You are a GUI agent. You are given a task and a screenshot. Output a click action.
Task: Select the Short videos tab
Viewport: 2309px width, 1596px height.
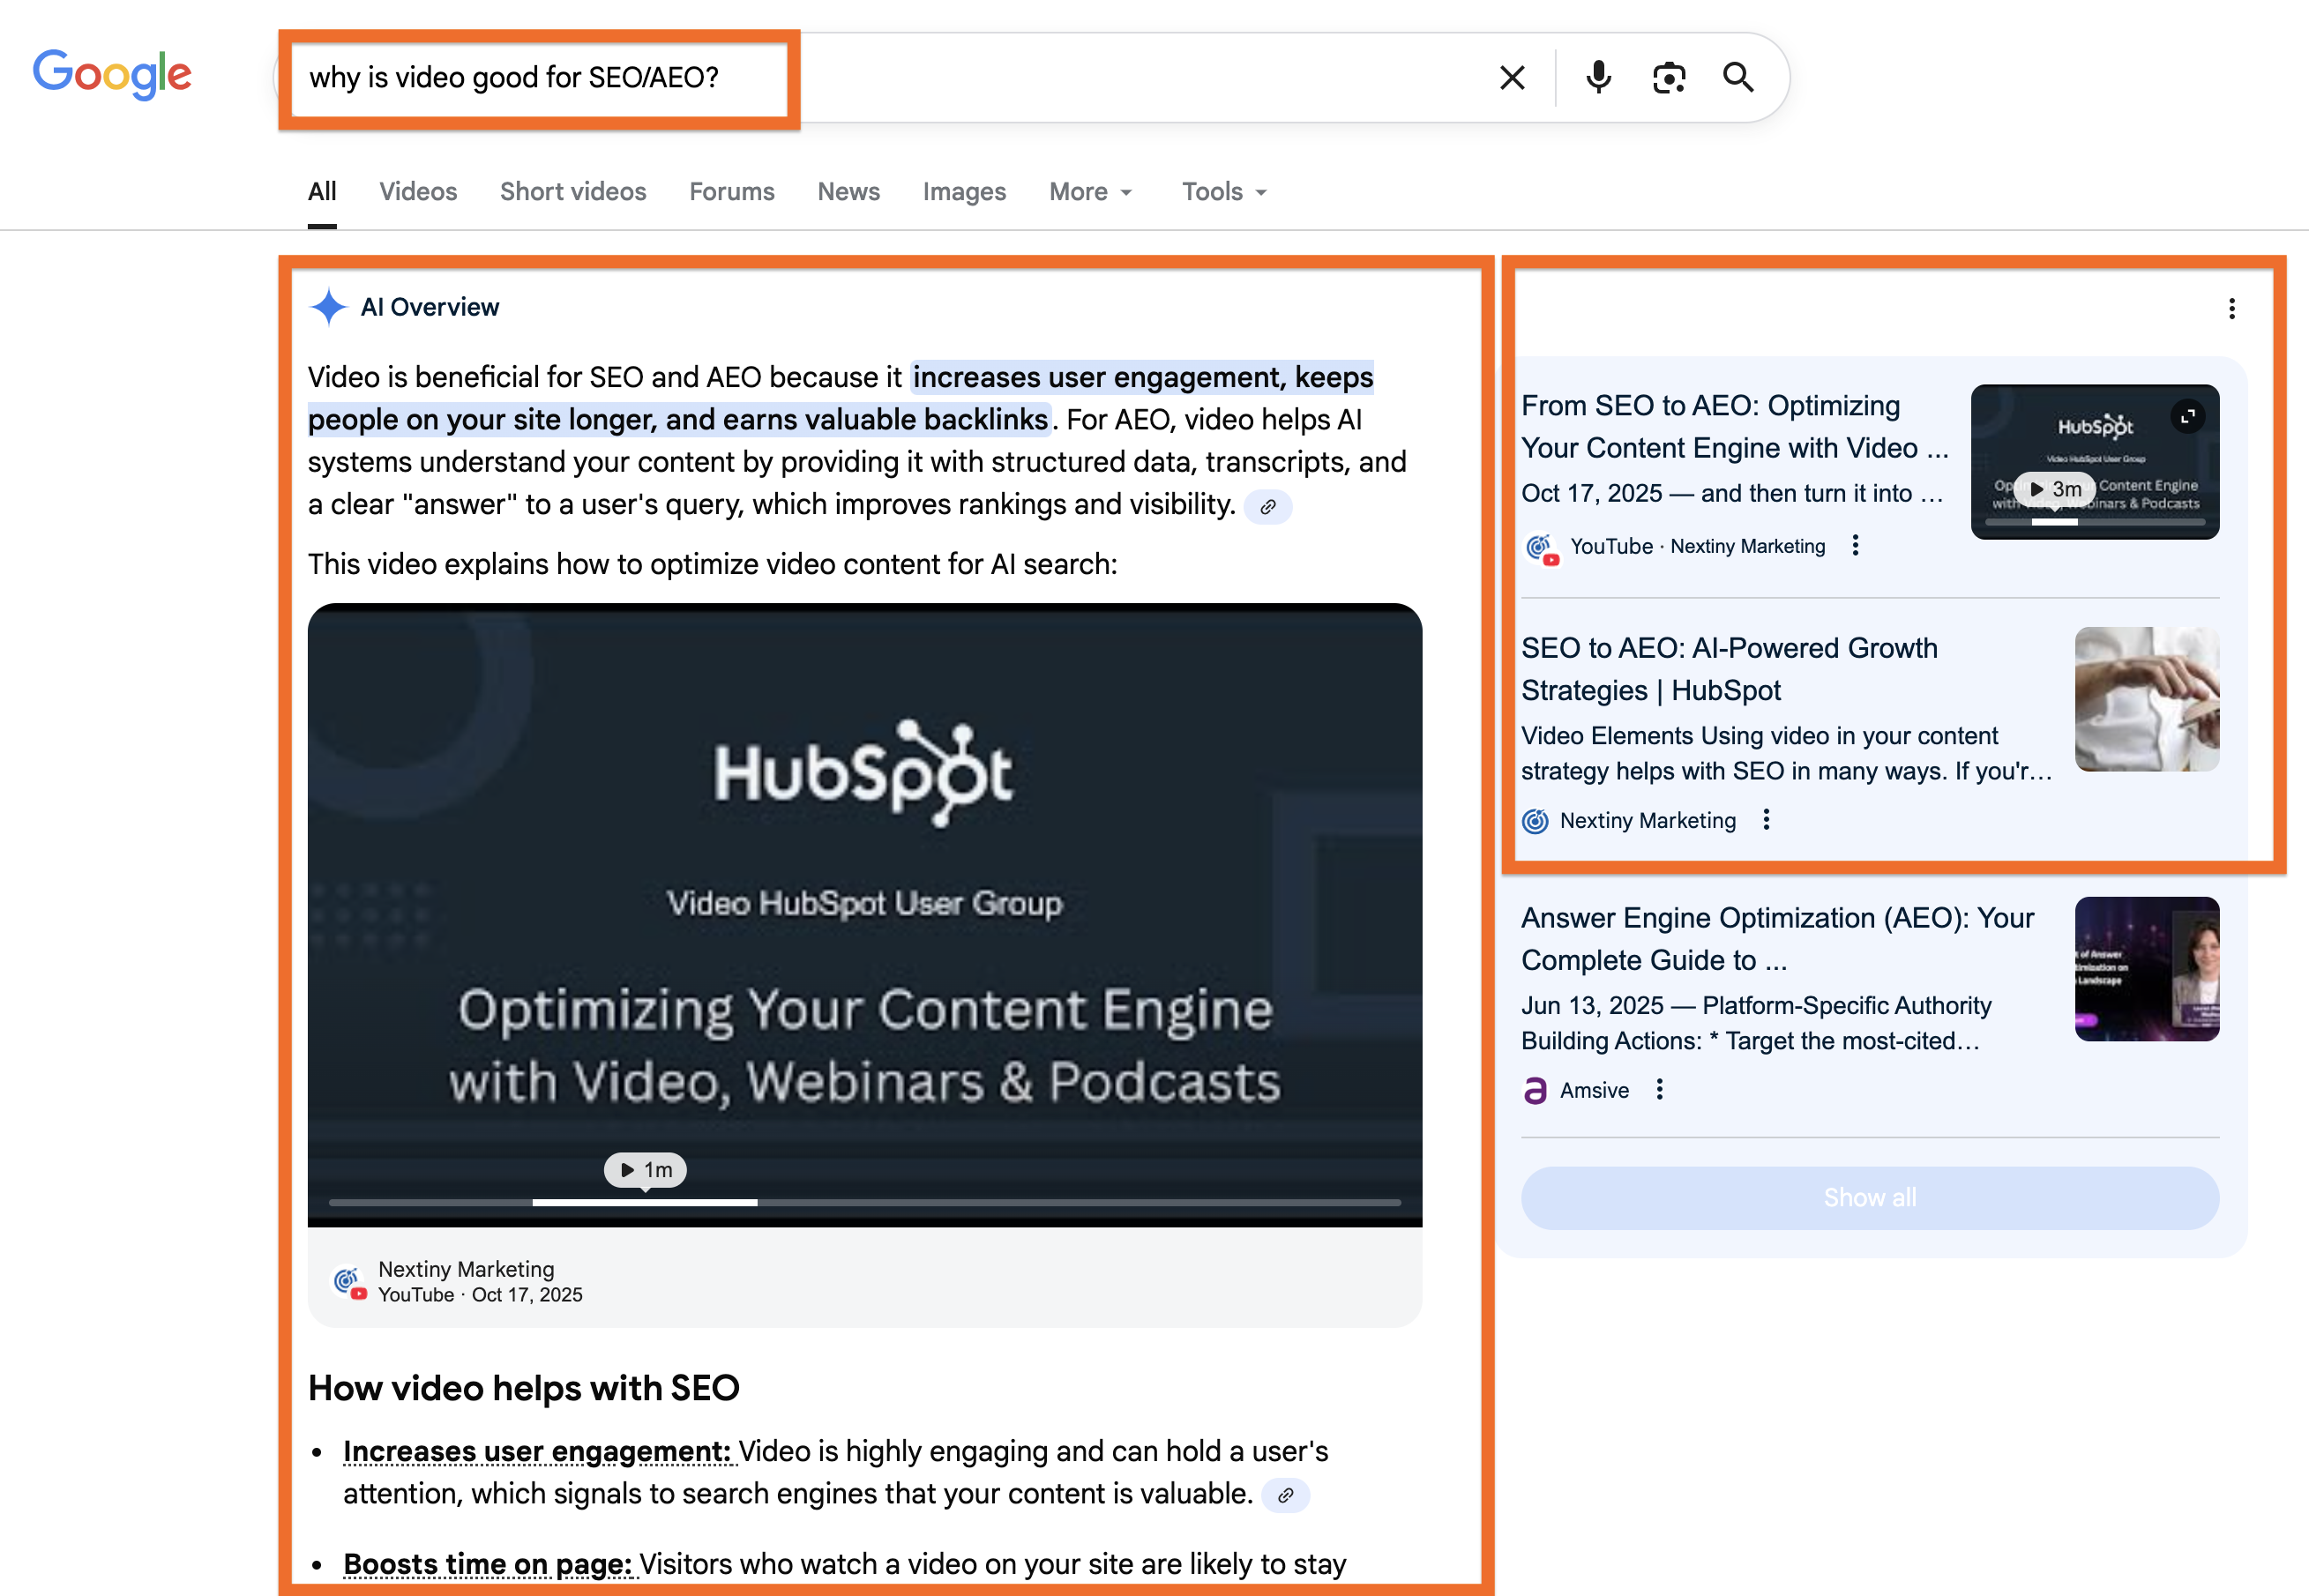pos(573,192)
